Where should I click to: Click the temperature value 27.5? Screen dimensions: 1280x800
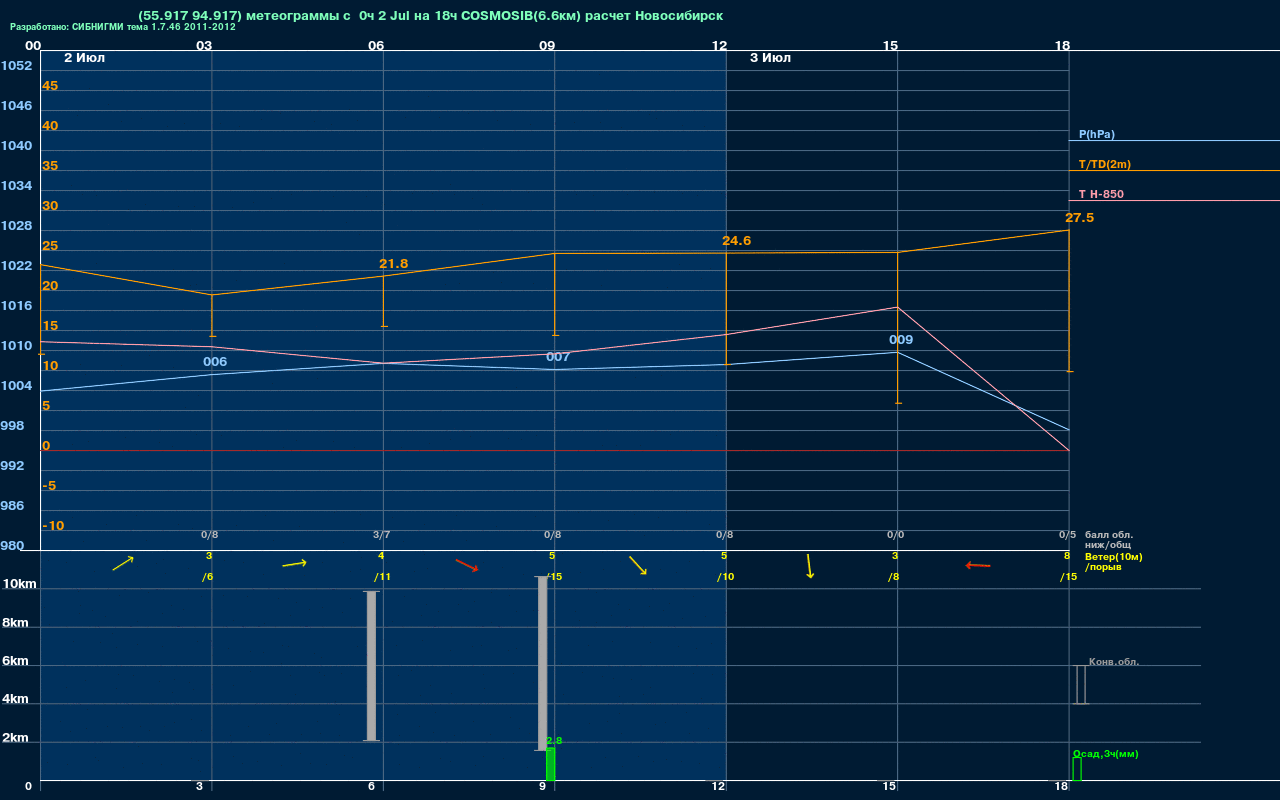(x=1079, y=218)
